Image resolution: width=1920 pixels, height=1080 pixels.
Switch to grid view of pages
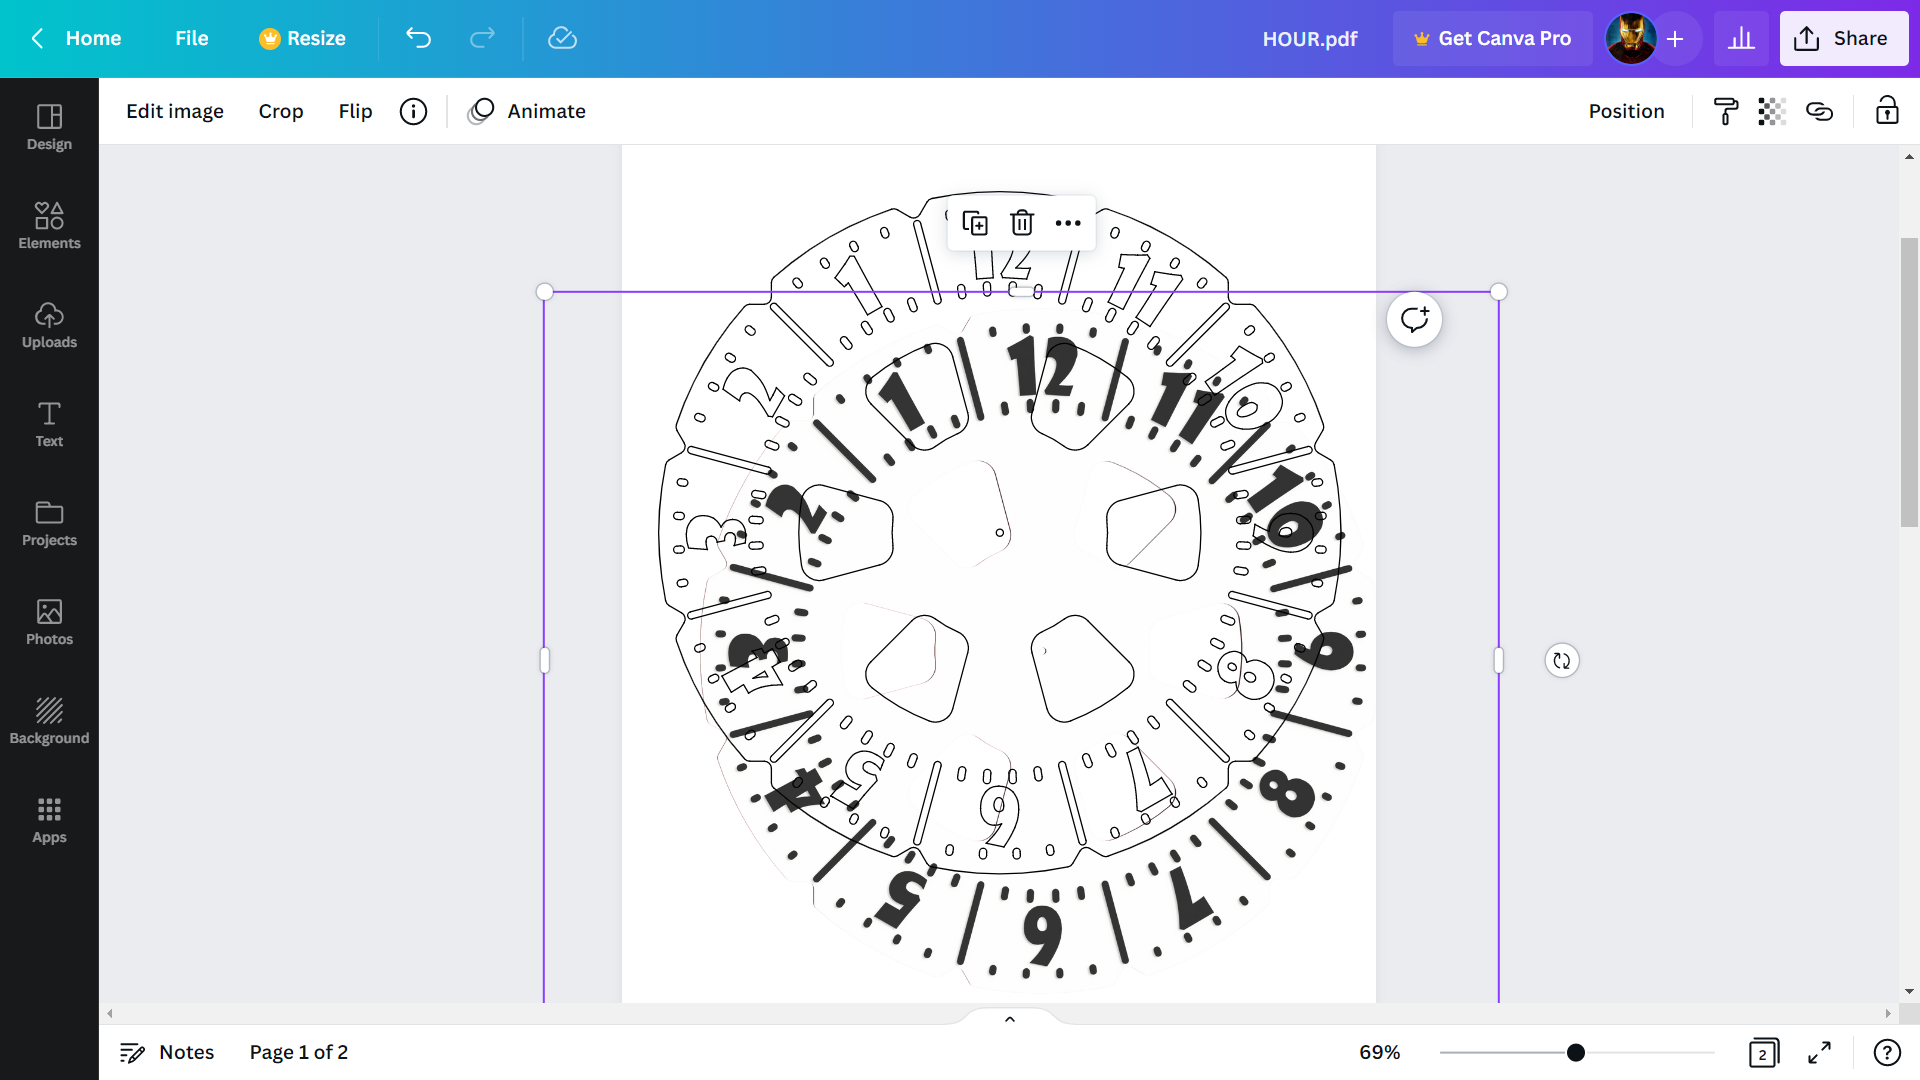[1764, 1052]
